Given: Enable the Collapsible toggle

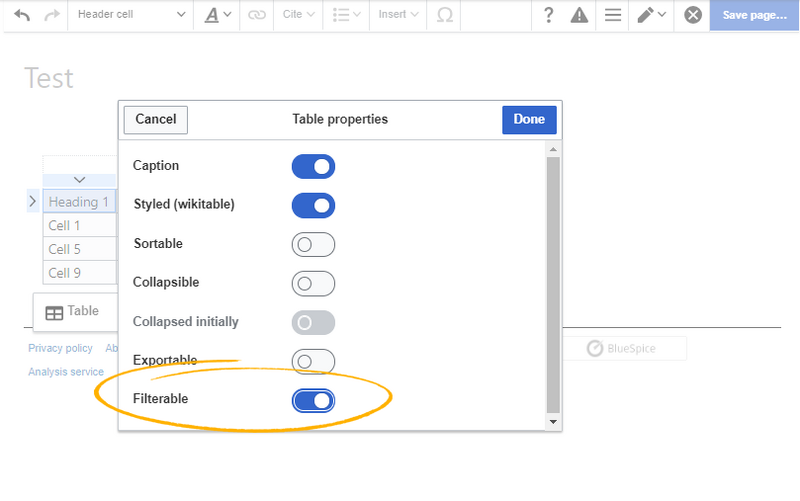Looking at the screenshot, I should (x=313, y=283).
